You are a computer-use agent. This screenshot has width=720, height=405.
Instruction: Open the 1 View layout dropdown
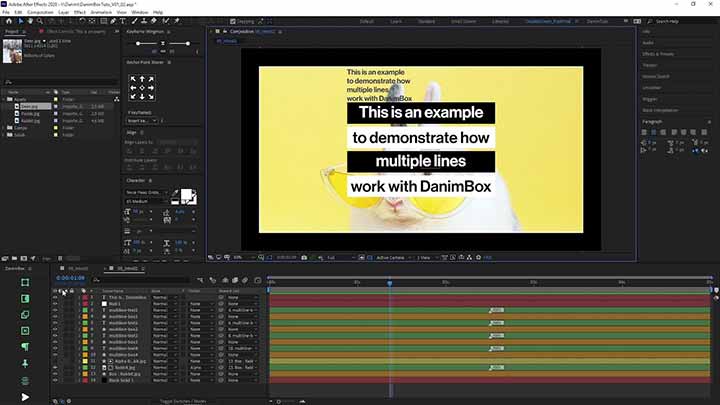pyautogui.click(x=426, y=258)
